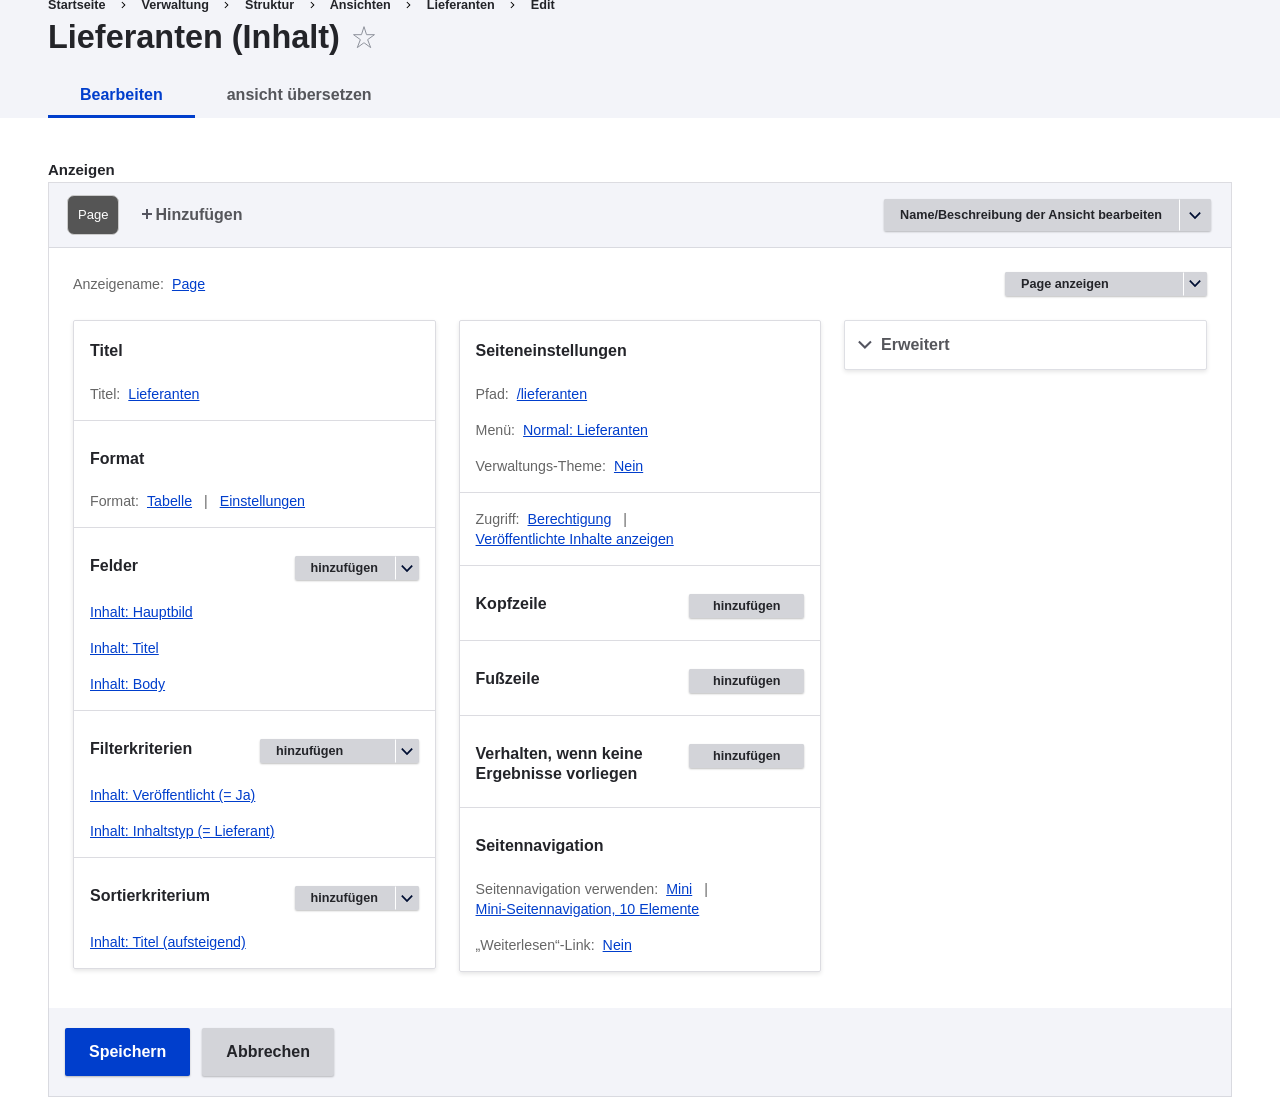The height and width of the screenshot is (1097, 1280).
Task: Select the Page display button
Action: click(93, 215)
